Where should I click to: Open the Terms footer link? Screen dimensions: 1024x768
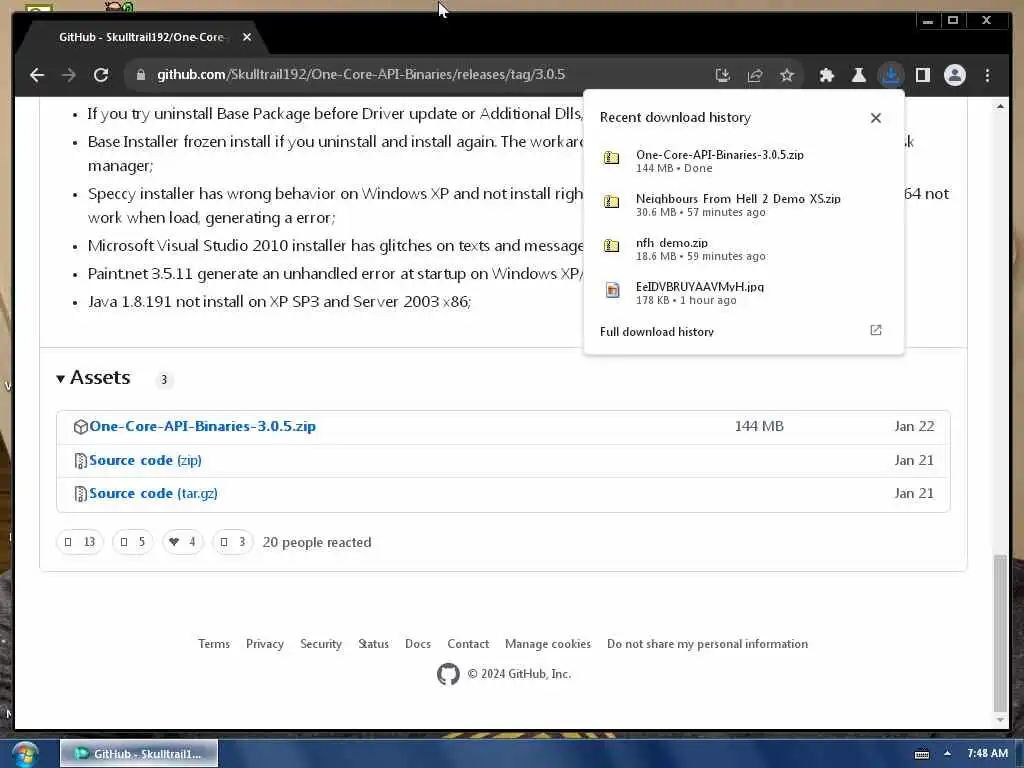(x=214, y=644)
